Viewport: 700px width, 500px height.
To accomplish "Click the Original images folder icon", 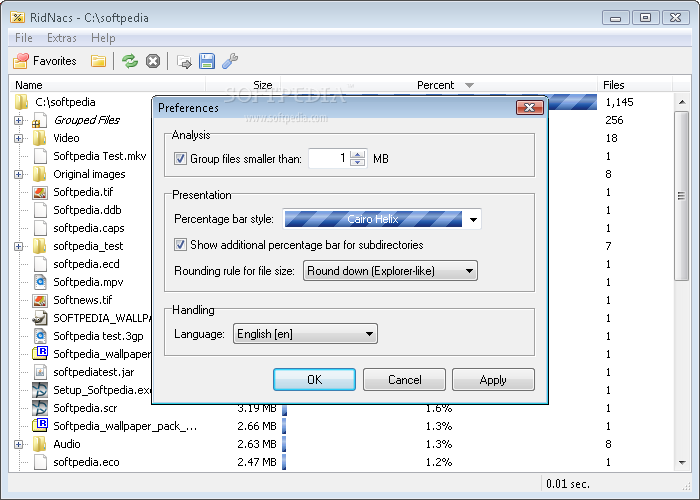I will coord(39,174).
